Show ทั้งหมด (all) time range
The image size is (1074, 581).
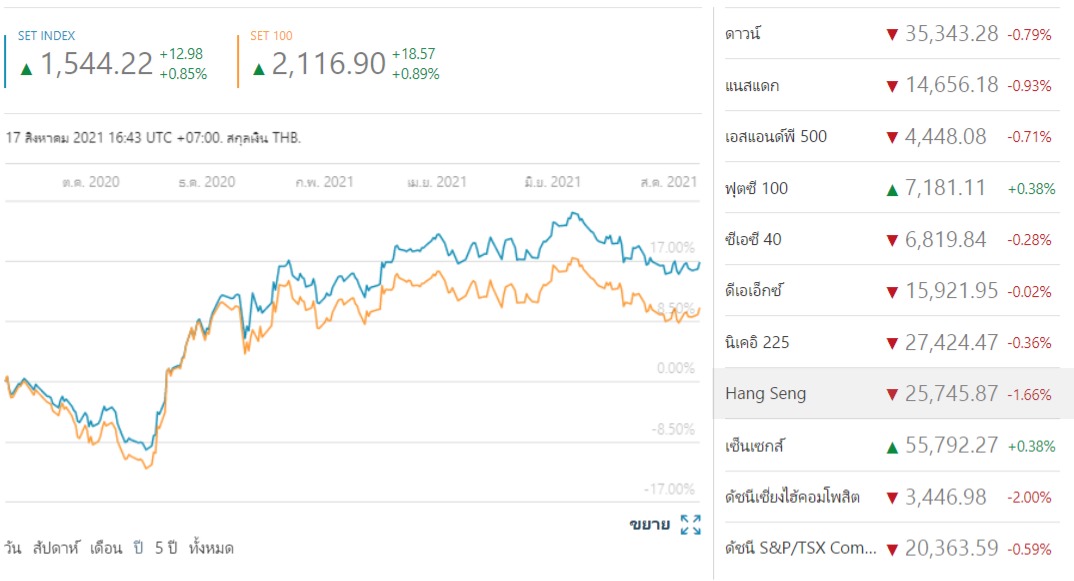click(211, 548)
